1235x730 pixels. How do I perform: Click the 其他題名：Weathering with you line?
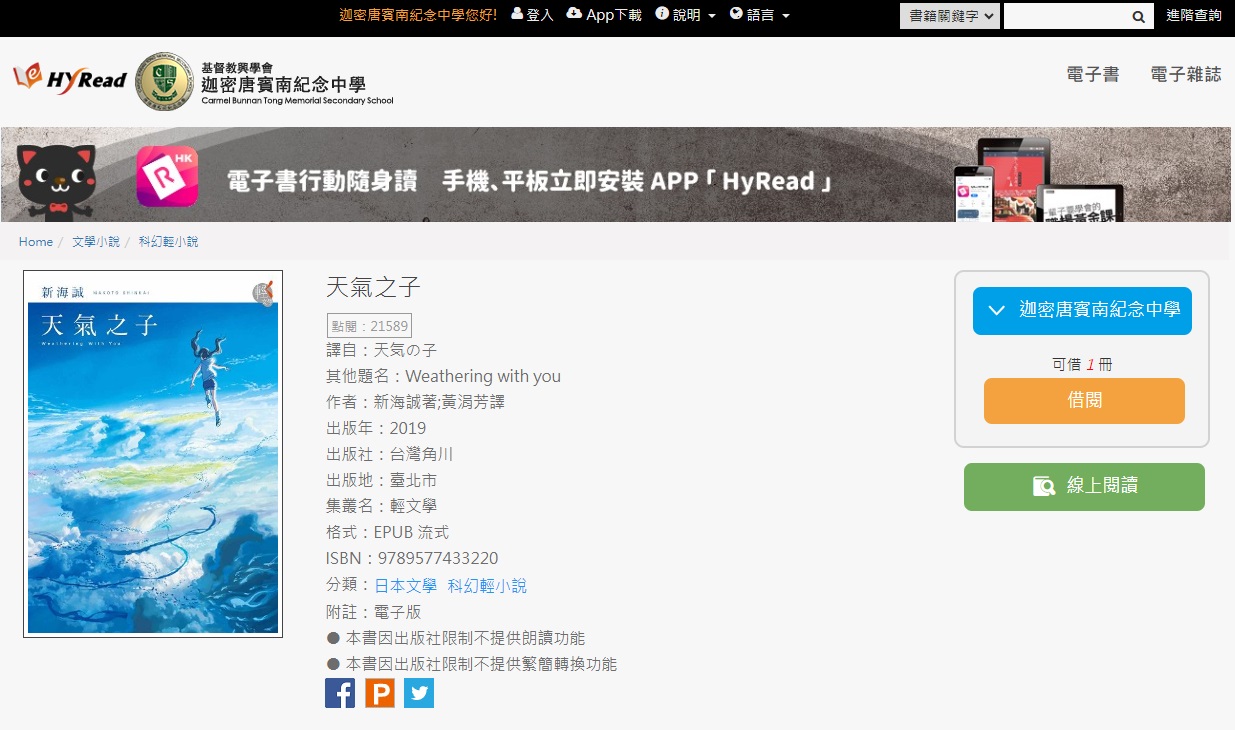click(443, 376)
